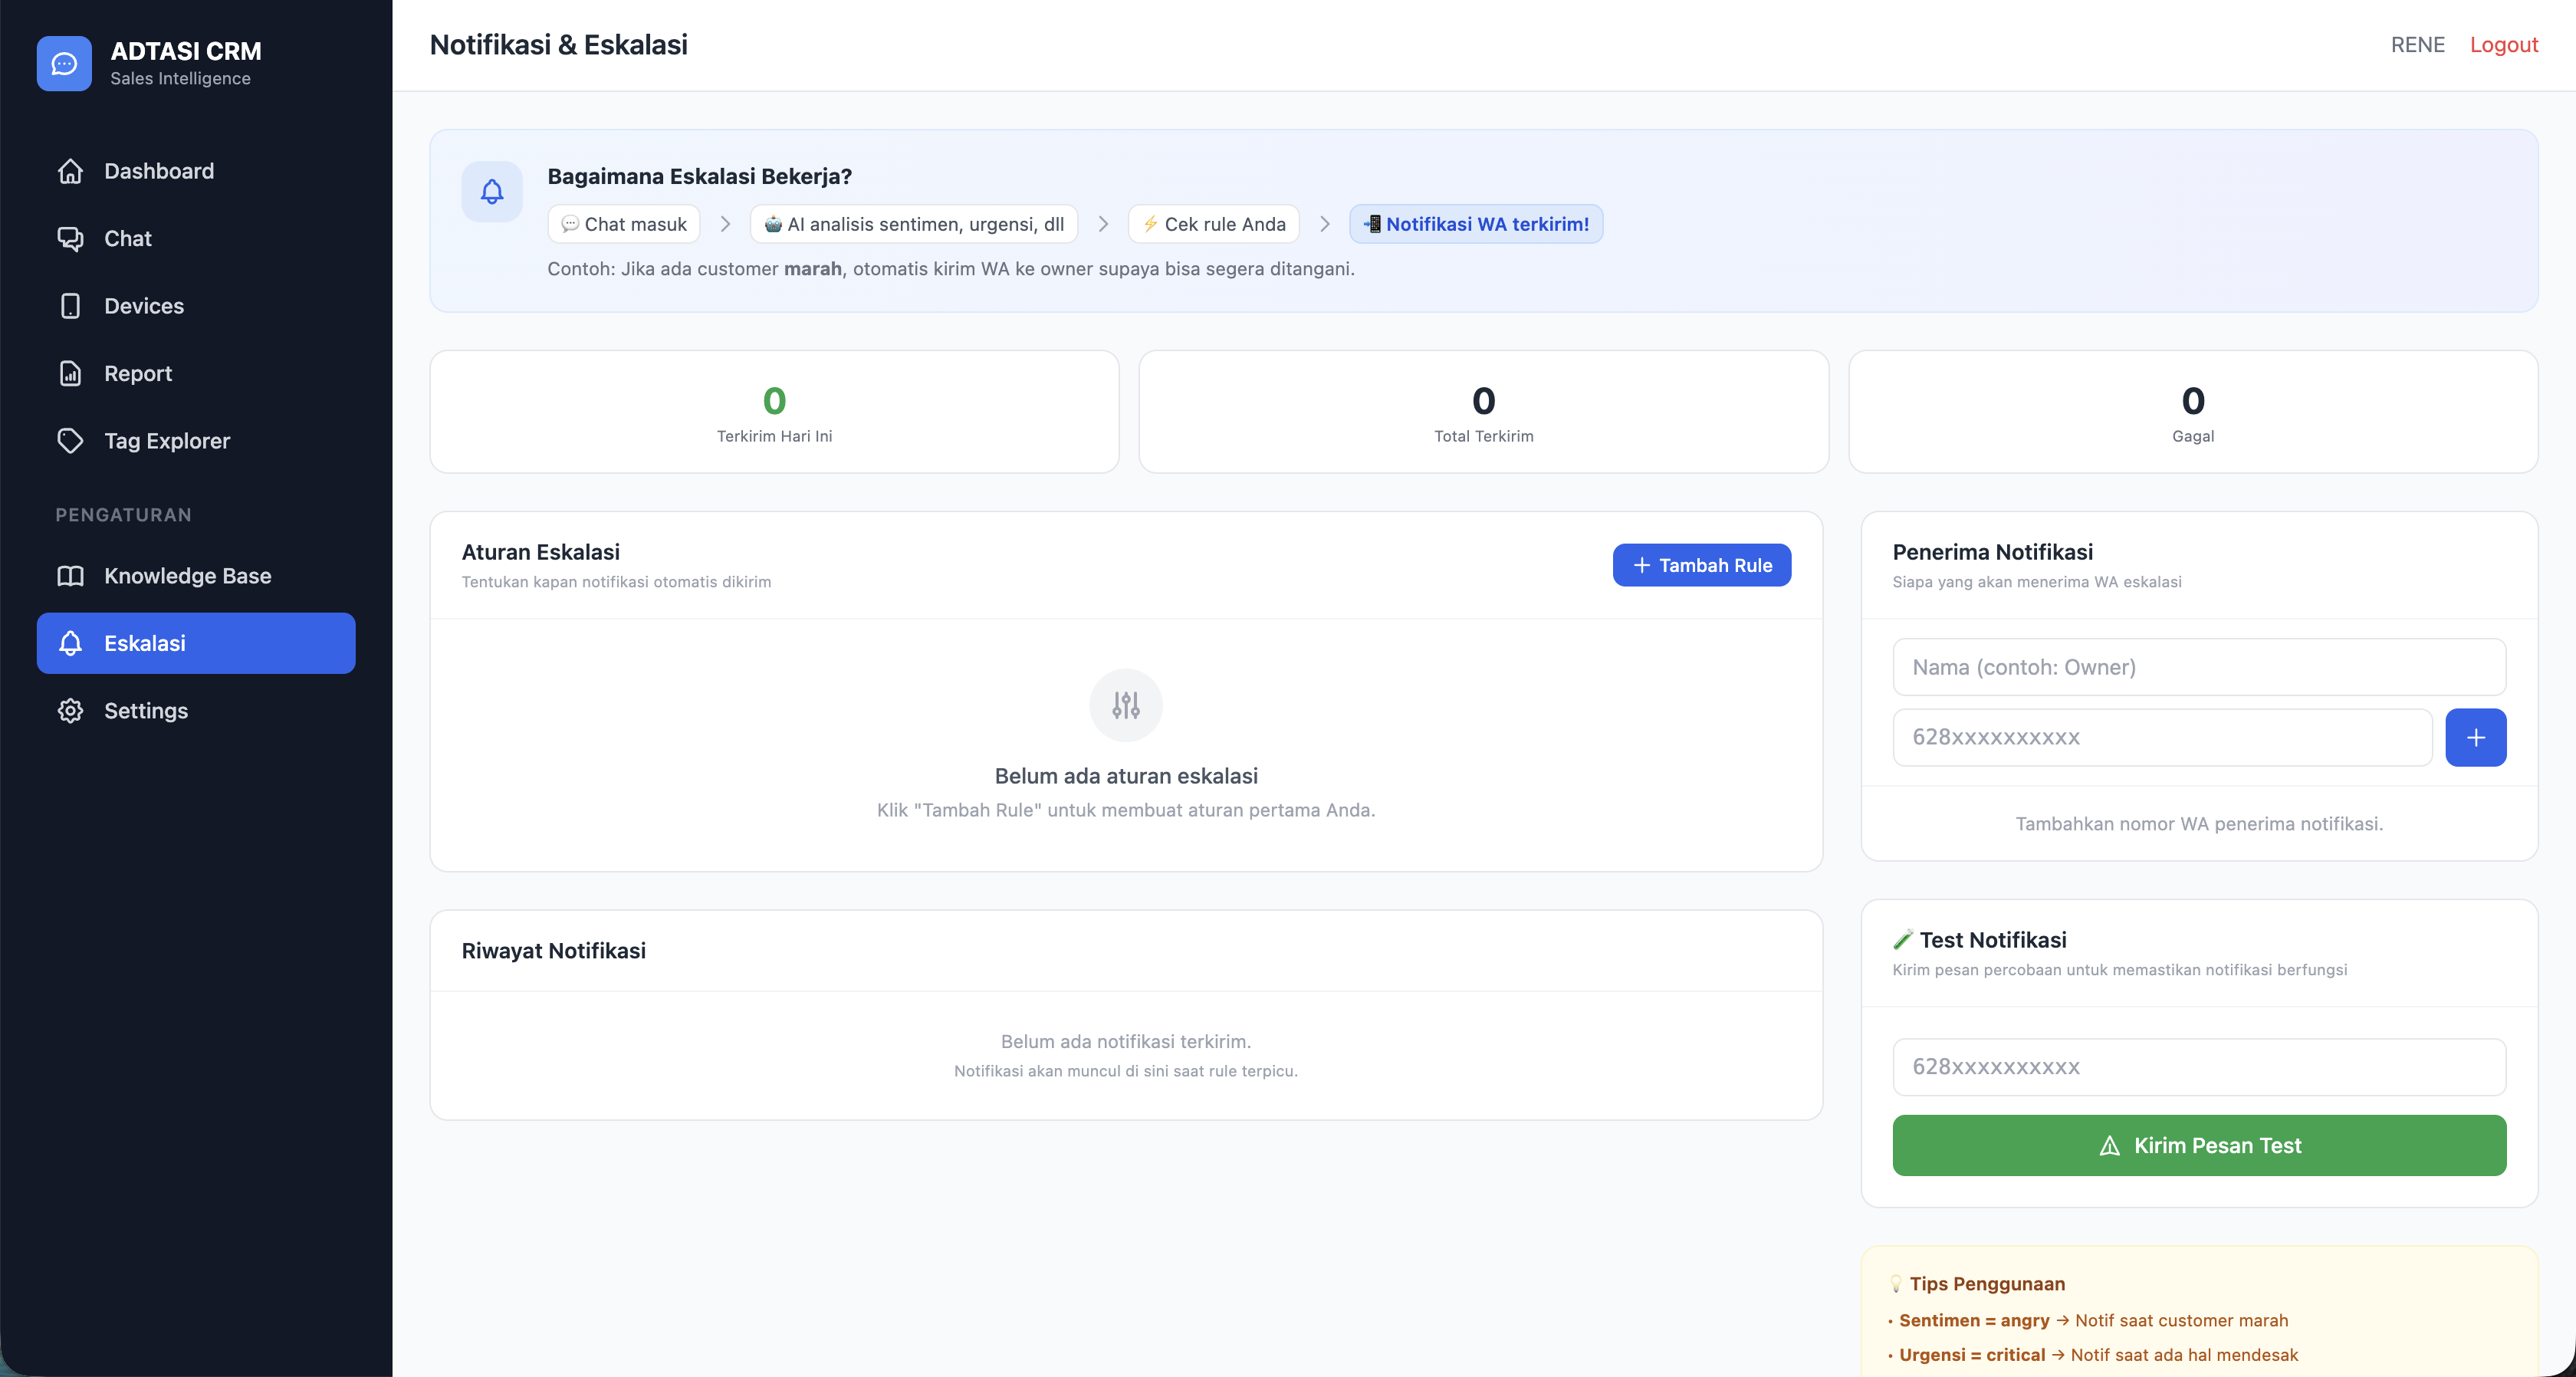Click the Settings gear icon
2576x1377 pixels.
70,711
